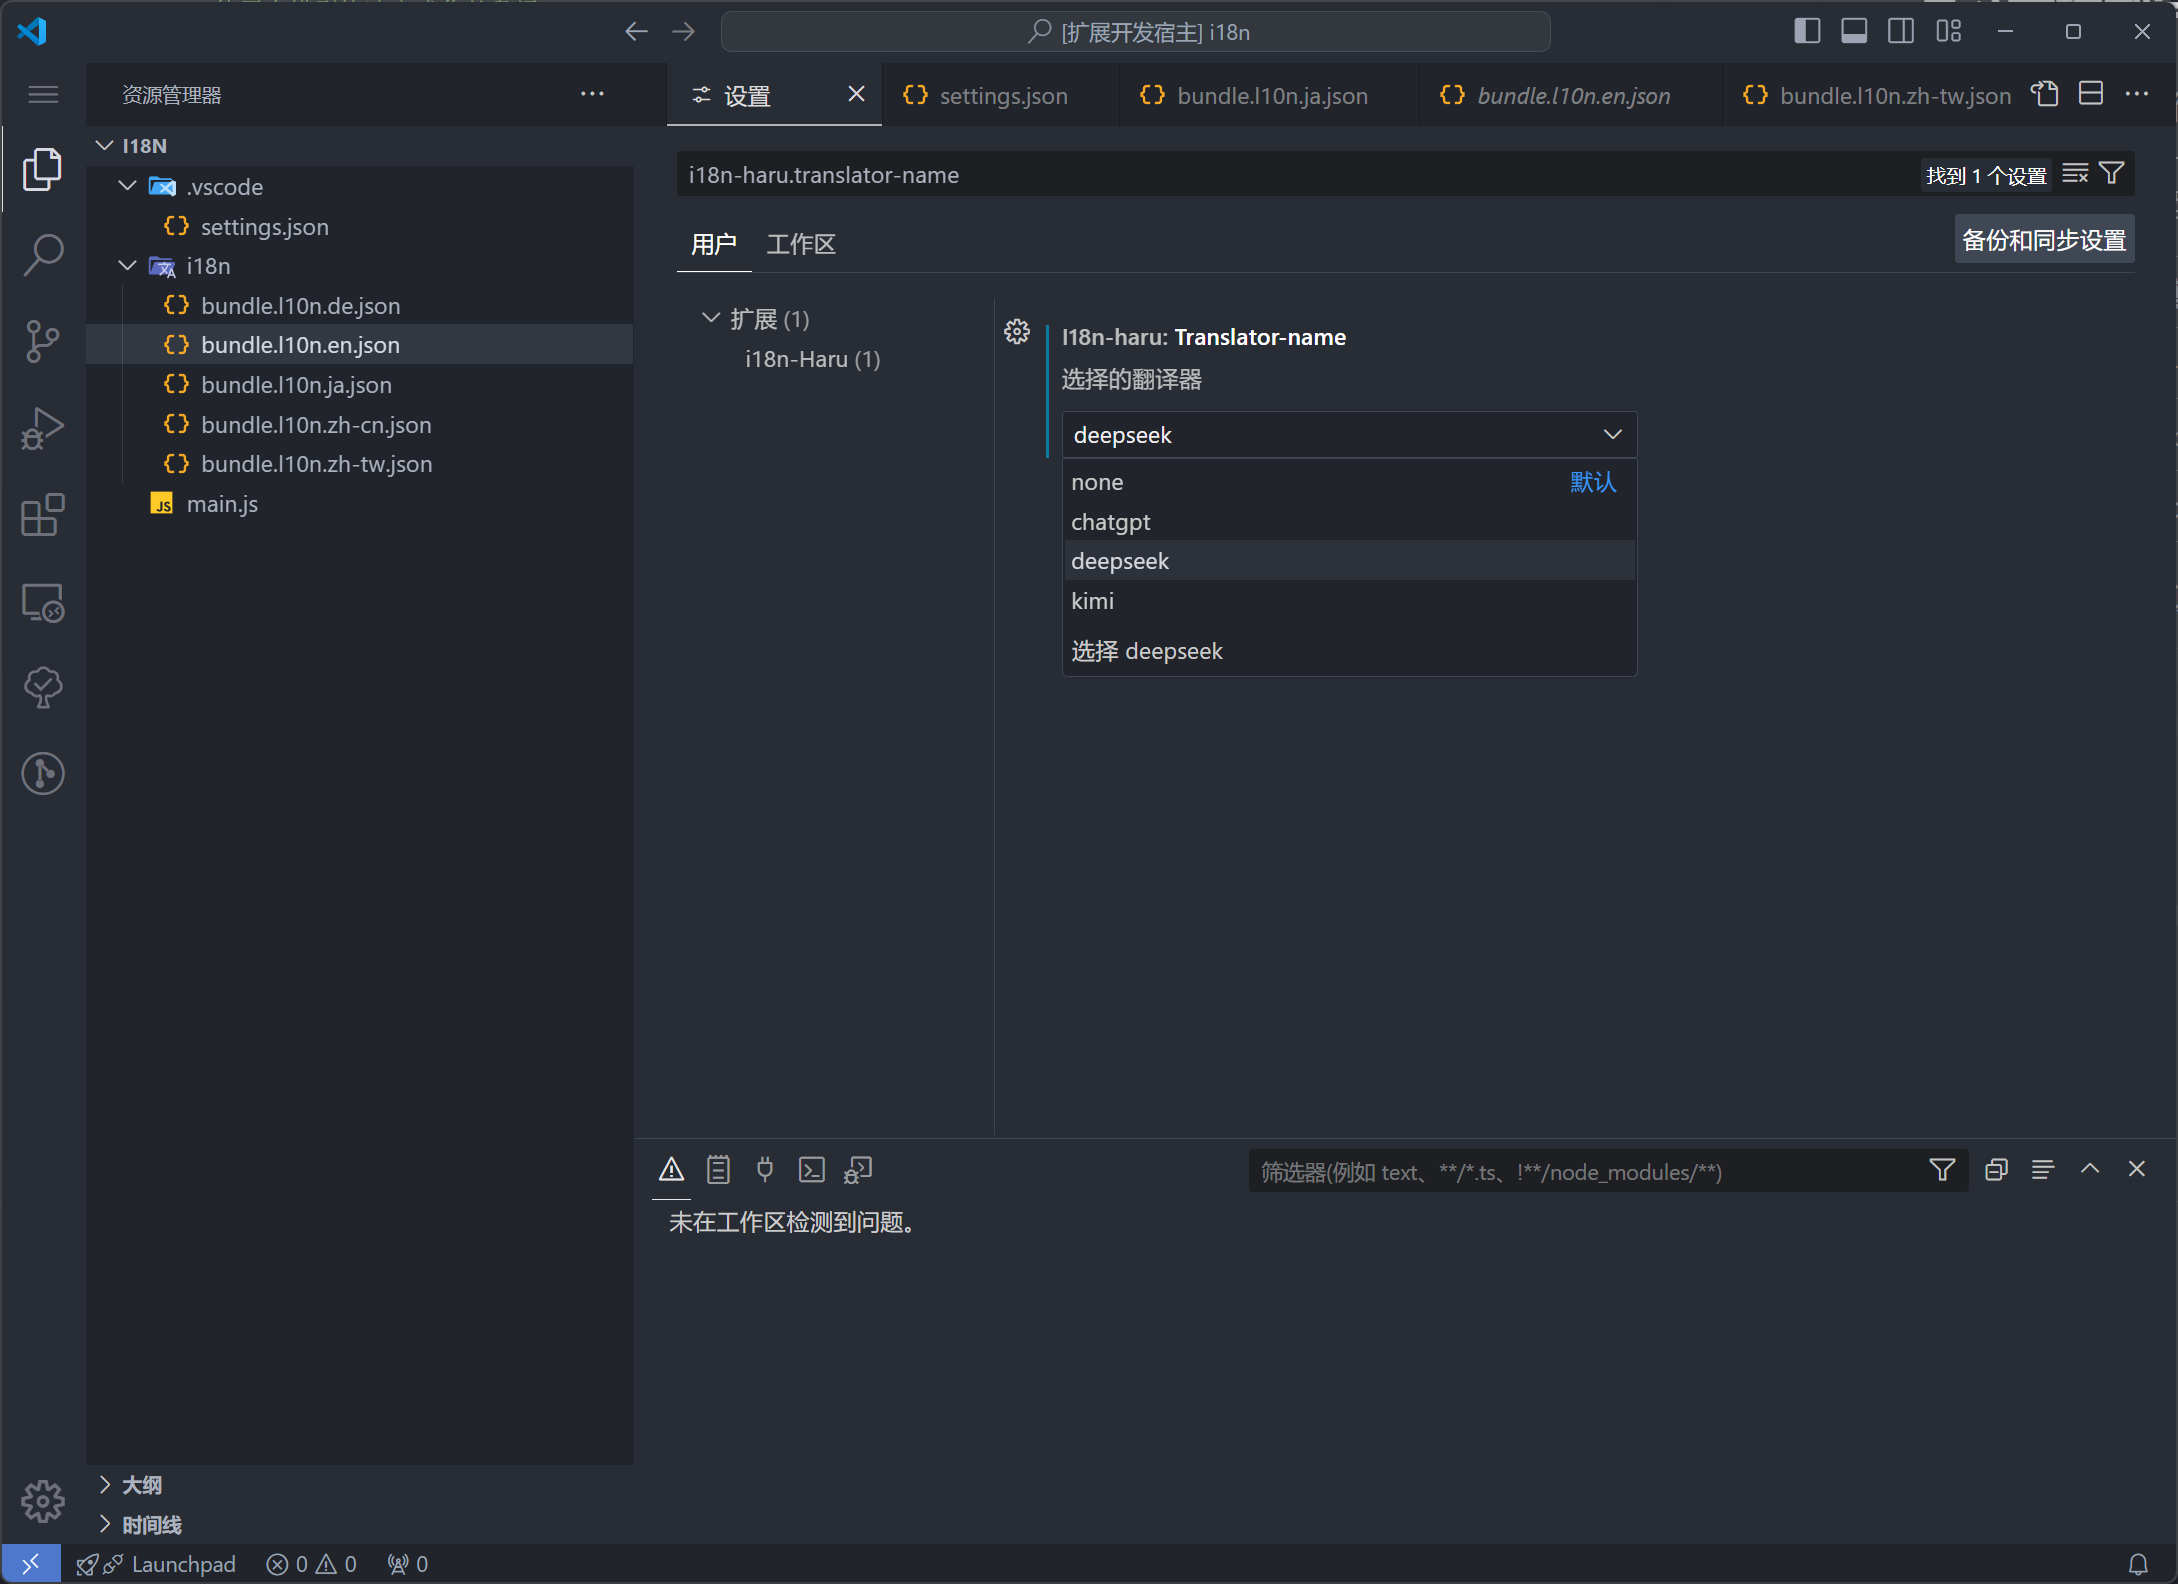Select i18n-Haru (1) in settings tree

(x=812, y=359)
